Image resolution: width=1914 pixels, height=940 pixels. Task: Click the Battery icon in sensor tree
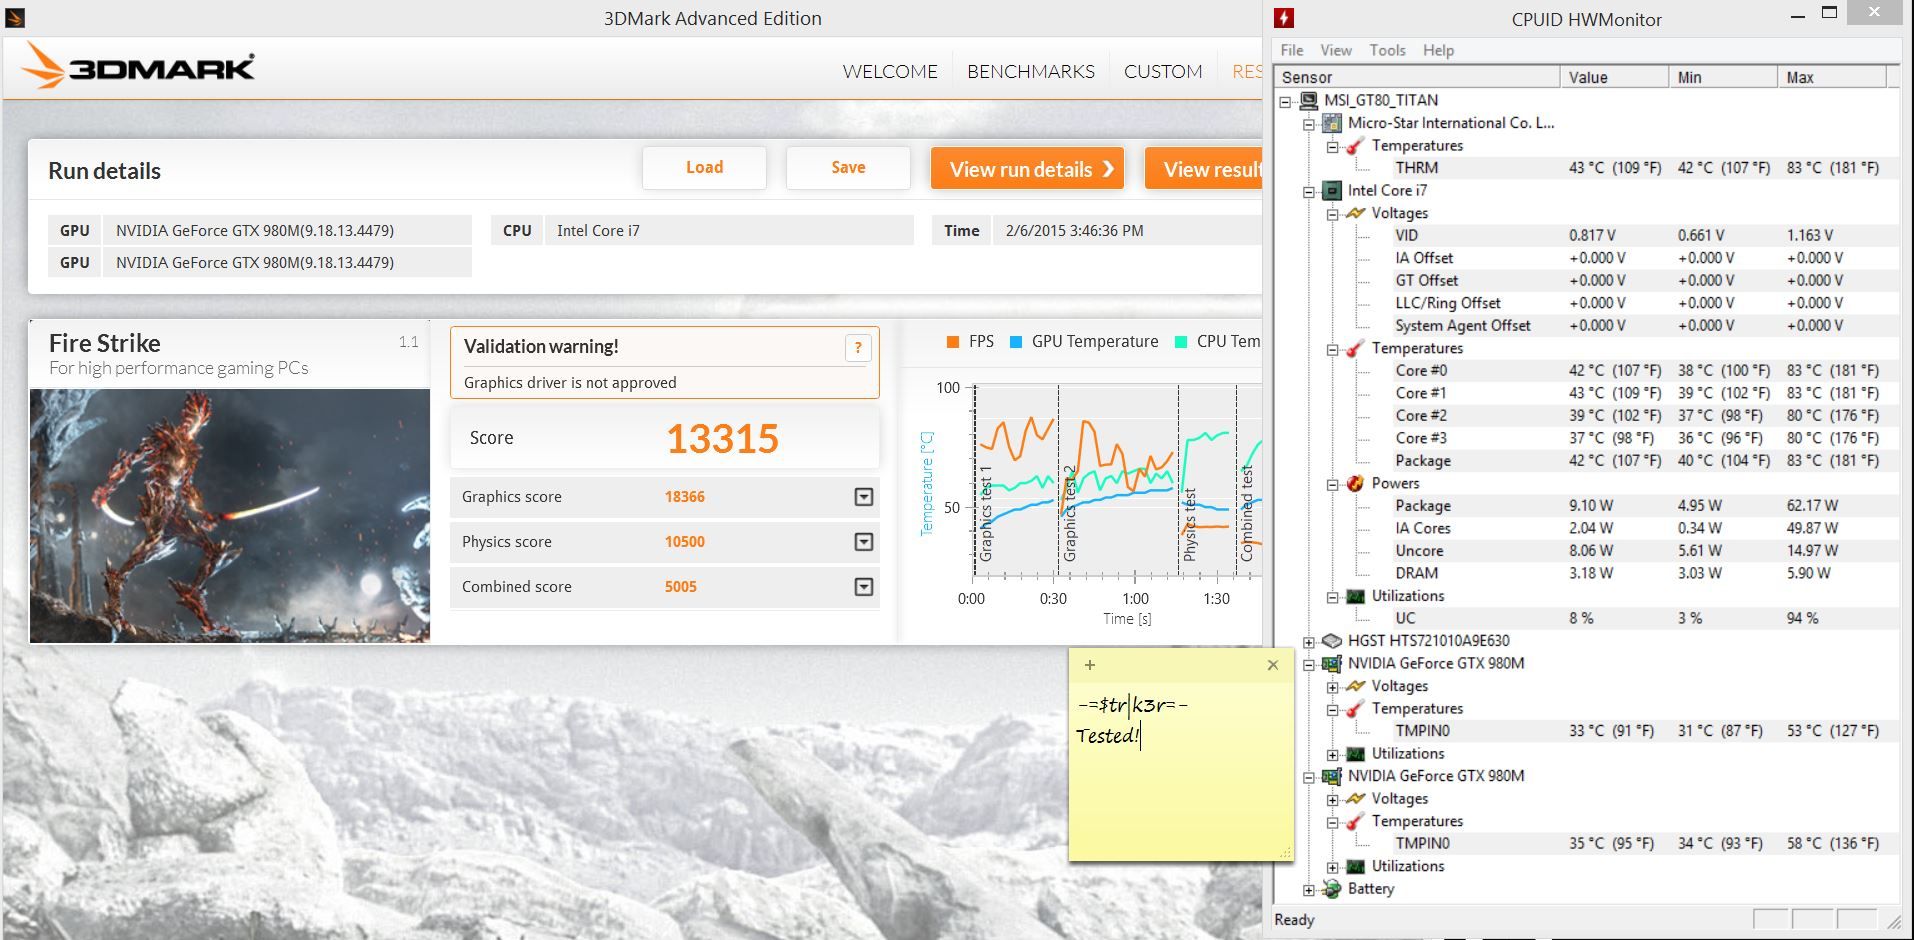point(1332,888)
